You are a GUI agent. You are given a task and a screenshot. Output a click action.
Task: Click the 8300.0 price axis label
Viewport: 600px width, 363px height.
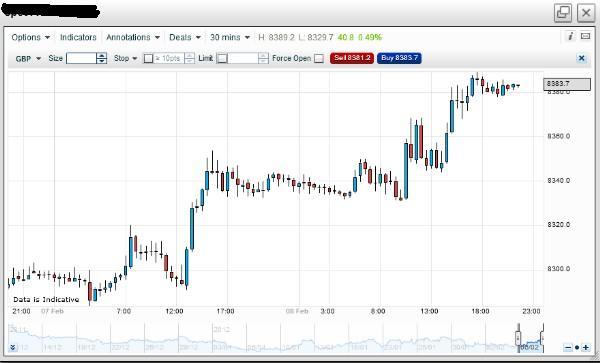point(559,269)
